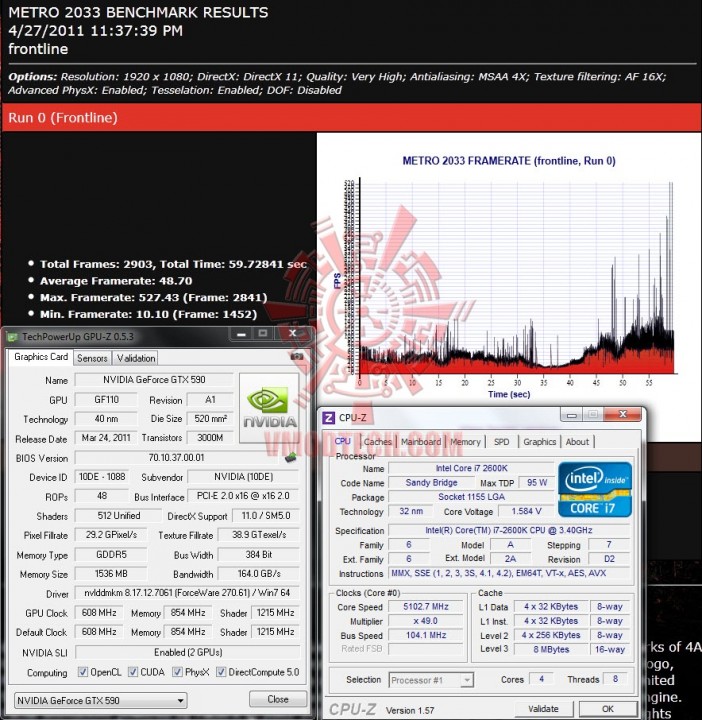Click the Core Voltage value 1.584 V
702x720 pixels.
pyautogui.click(x=527, y=511)
